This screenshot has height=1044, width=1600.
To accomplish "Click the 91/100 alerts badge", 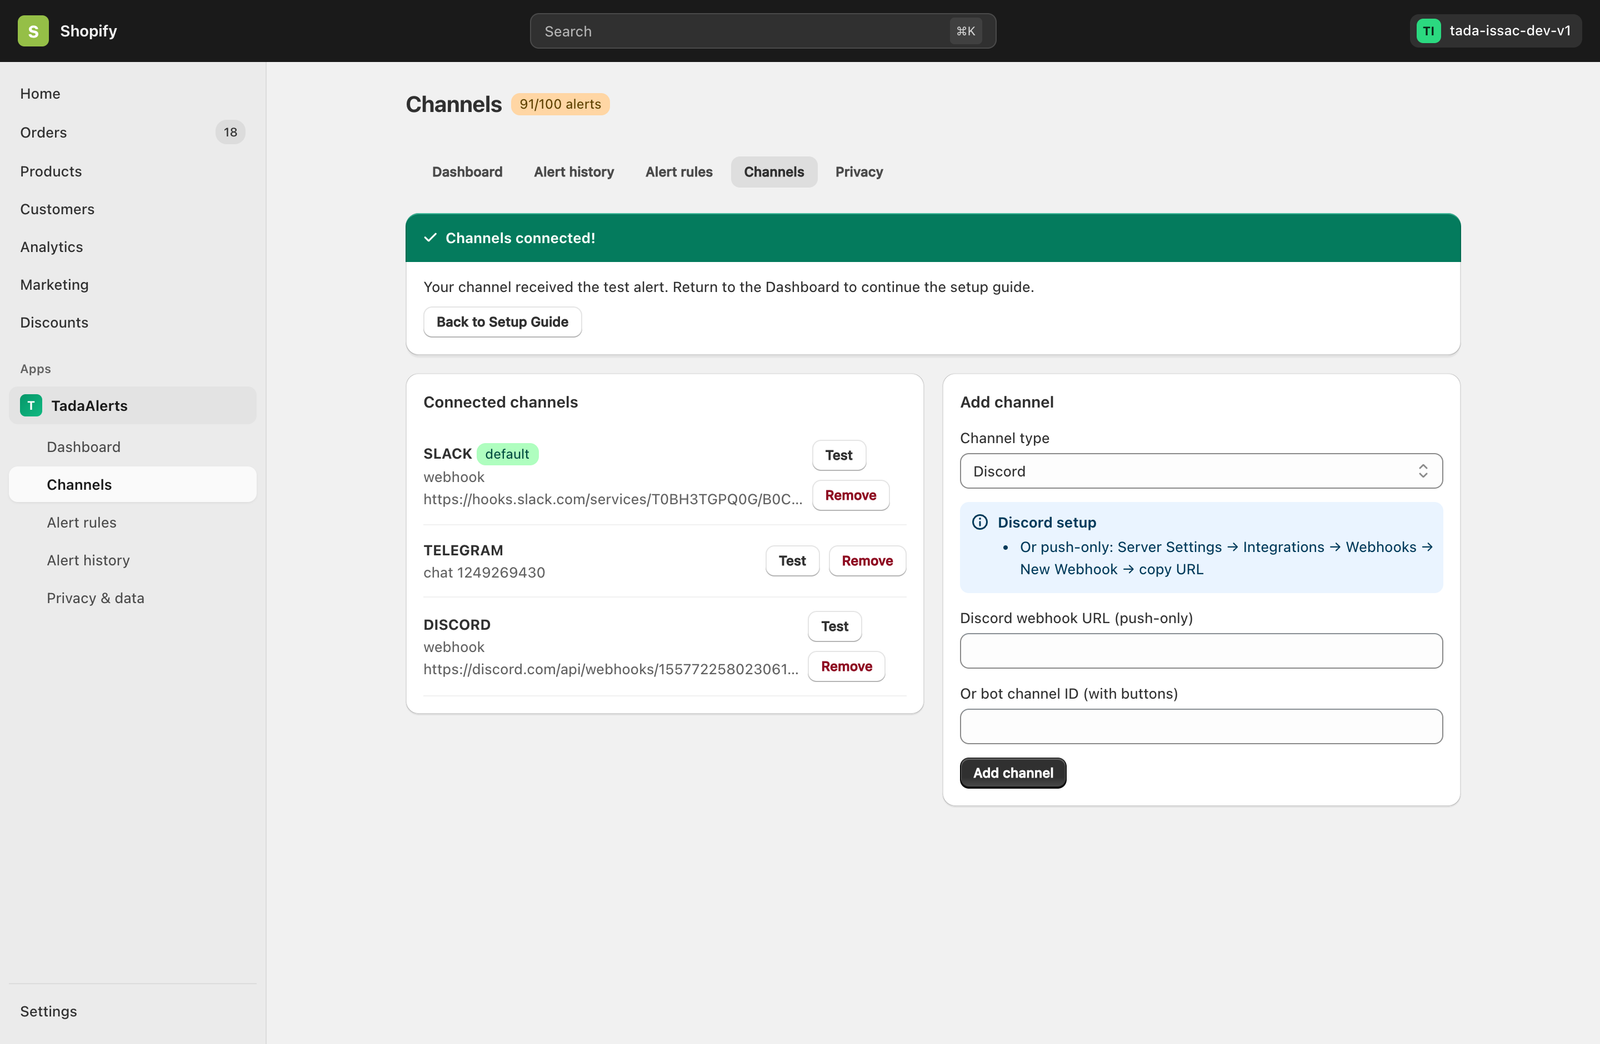I will click(560, 104).
